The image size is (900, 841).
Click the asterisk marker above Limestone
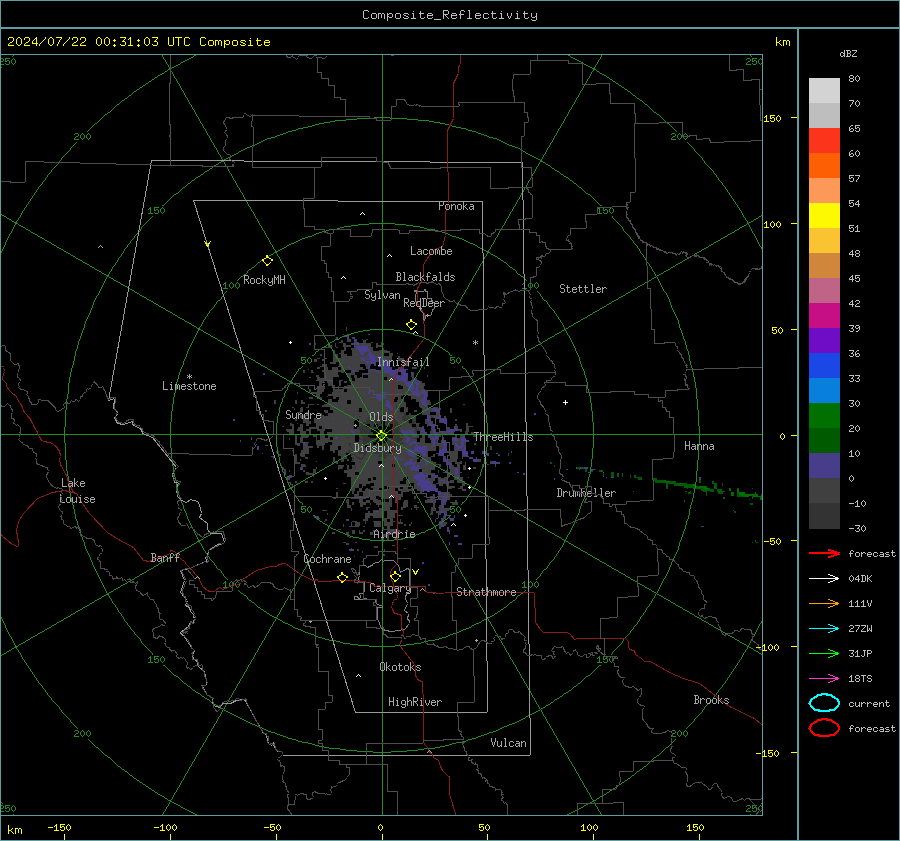tap(189, 377)
